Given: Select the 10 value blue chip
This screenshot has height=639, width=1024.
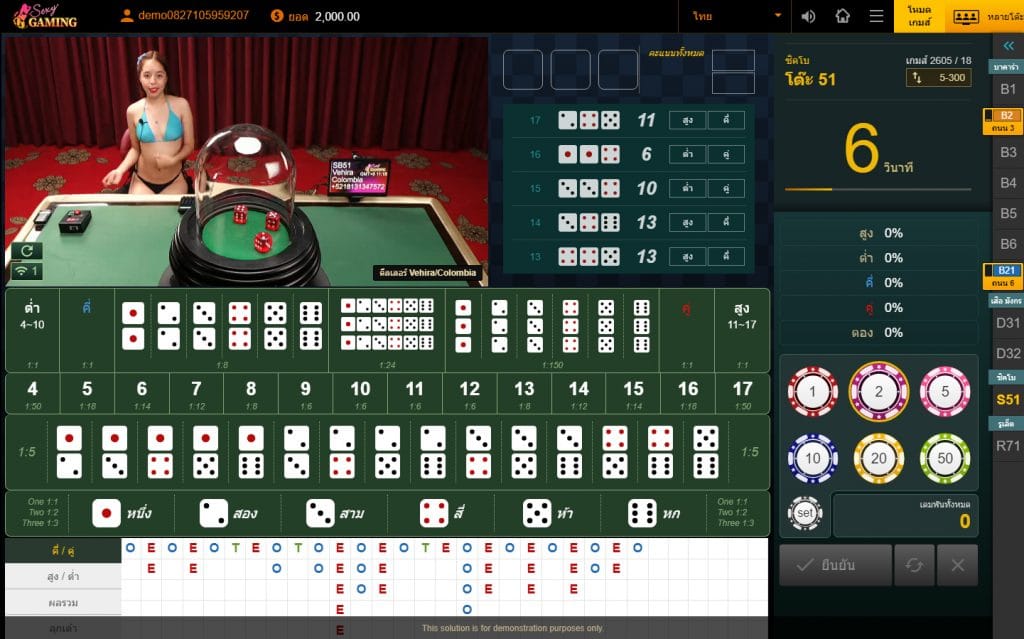Looking at the screenshot, I should pyautogui.click(x=812, y=458).
